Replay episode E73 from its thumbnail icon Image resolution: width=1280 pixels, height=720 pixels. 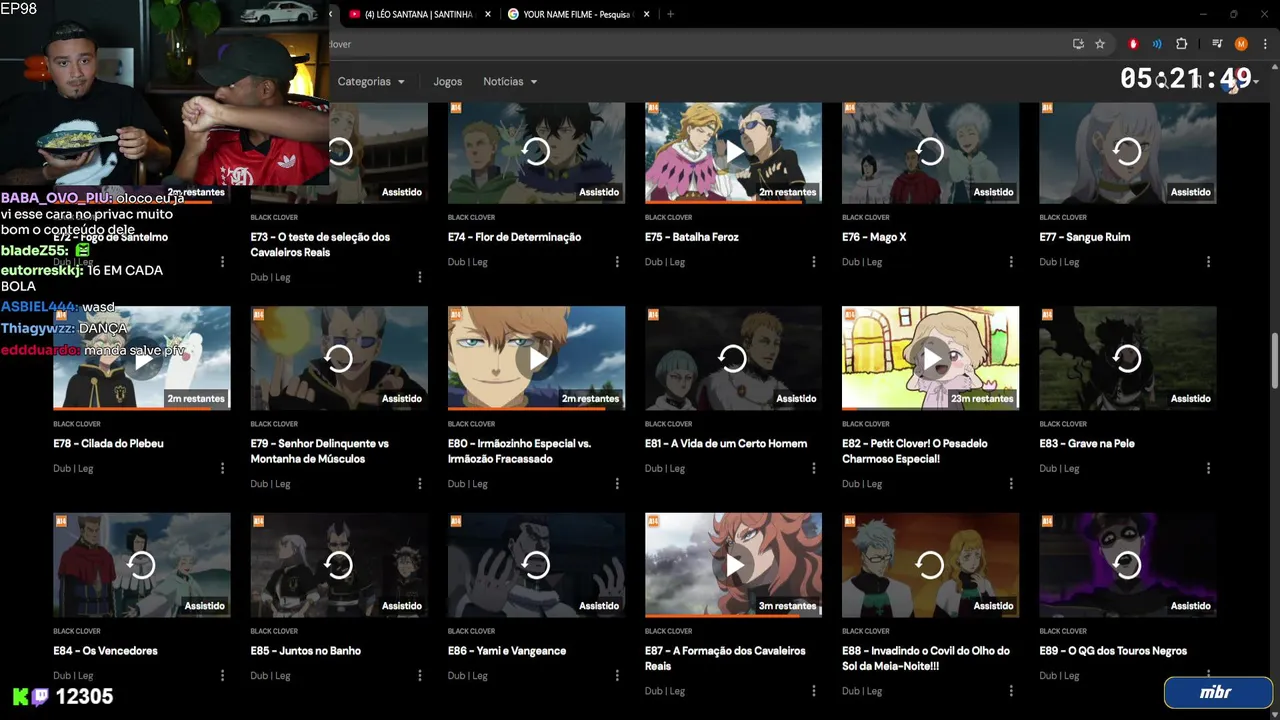(339, 152)
